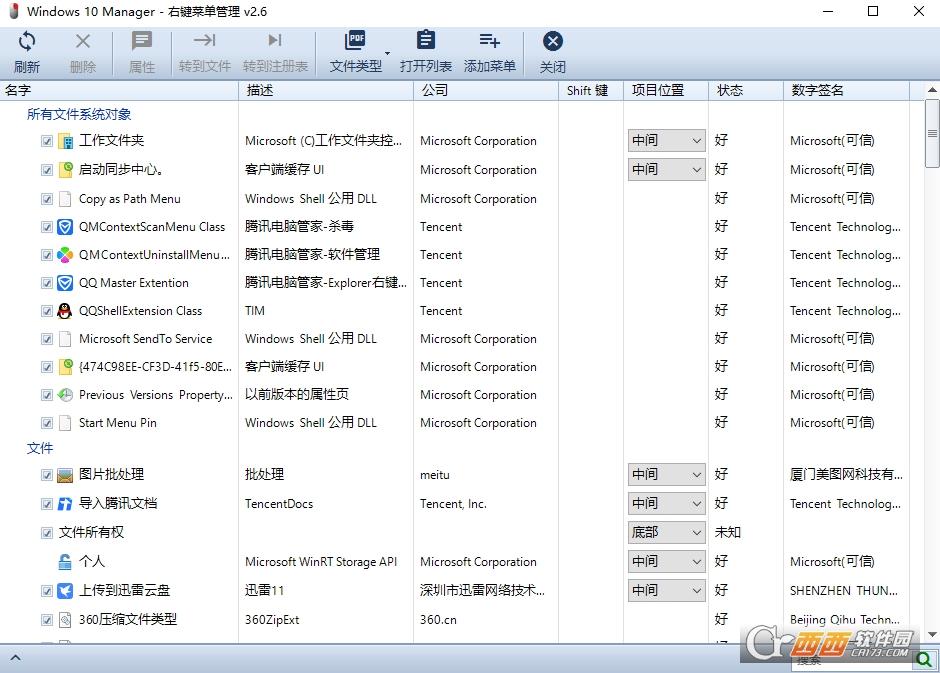The width and height of the screenshot is (940, 673).
Task: Click the 360压缩文件类型 item icon
Action: (x=65, y=620)
